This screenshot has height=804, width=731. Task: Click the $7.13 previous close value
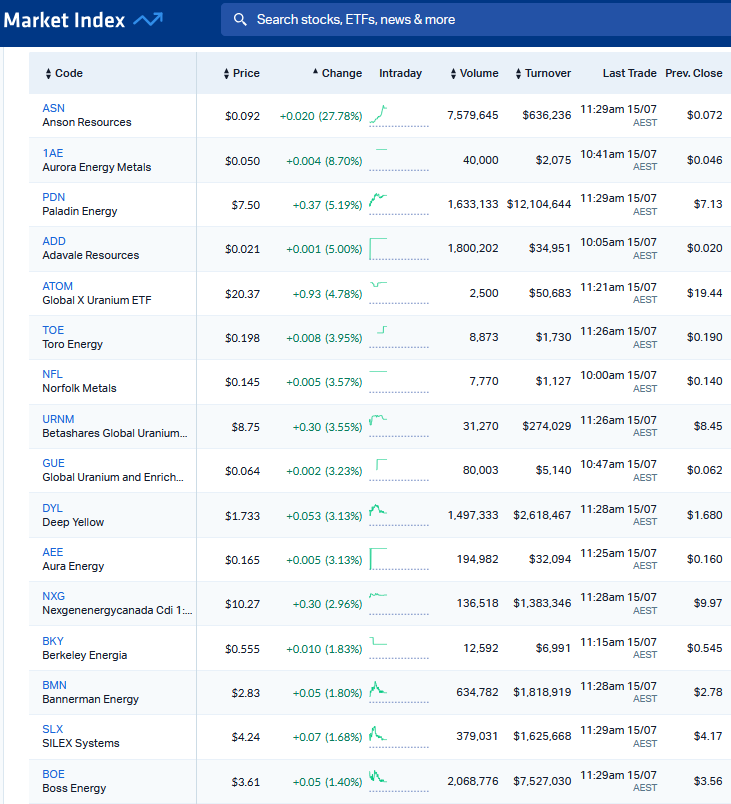pos(708,204)
